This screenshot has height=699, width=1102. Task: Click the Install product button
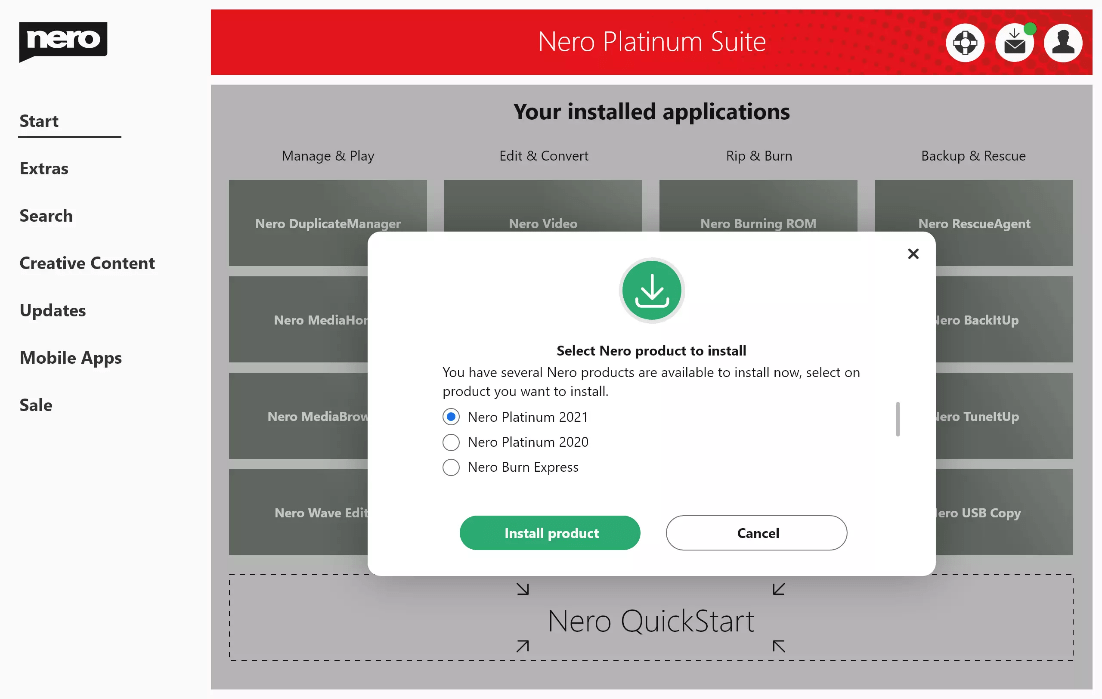(x=549, y=533)
